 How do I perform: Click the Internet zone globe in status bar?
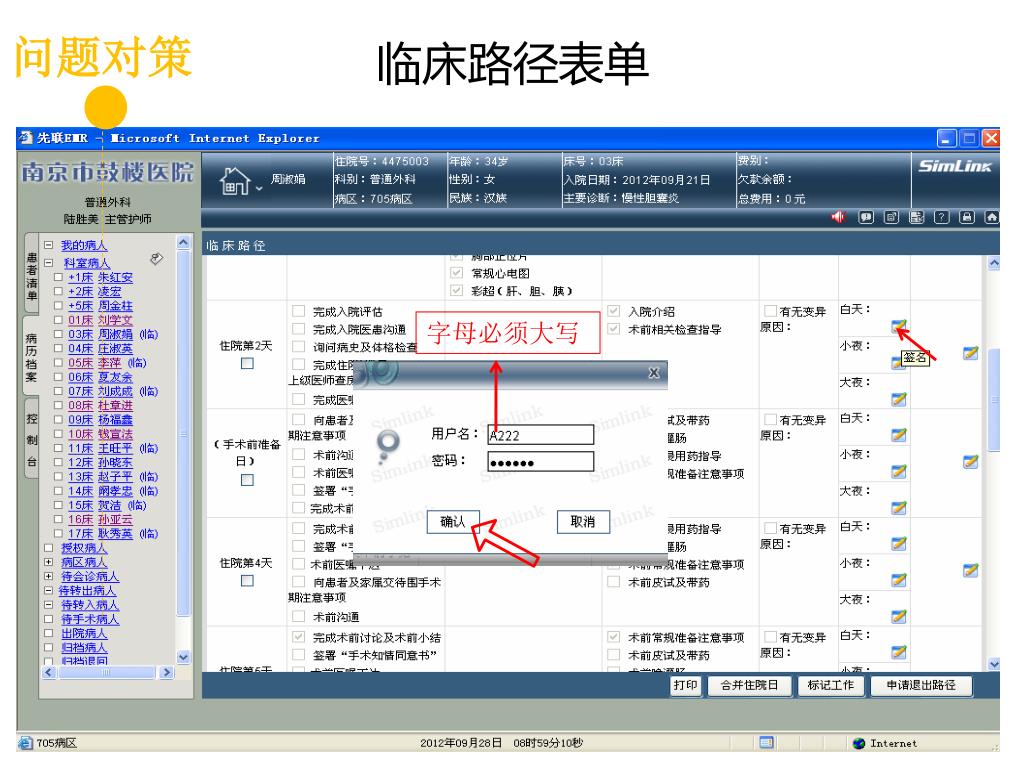pyautogui.click(x=859, y=743)
